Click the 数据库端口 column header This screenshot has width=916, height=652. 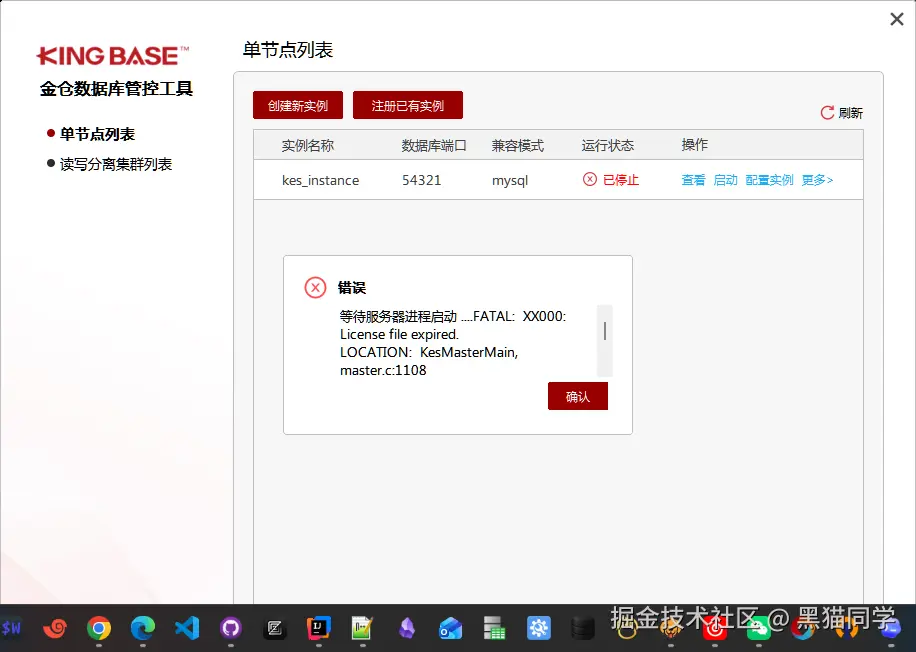[x=434, y=145]
